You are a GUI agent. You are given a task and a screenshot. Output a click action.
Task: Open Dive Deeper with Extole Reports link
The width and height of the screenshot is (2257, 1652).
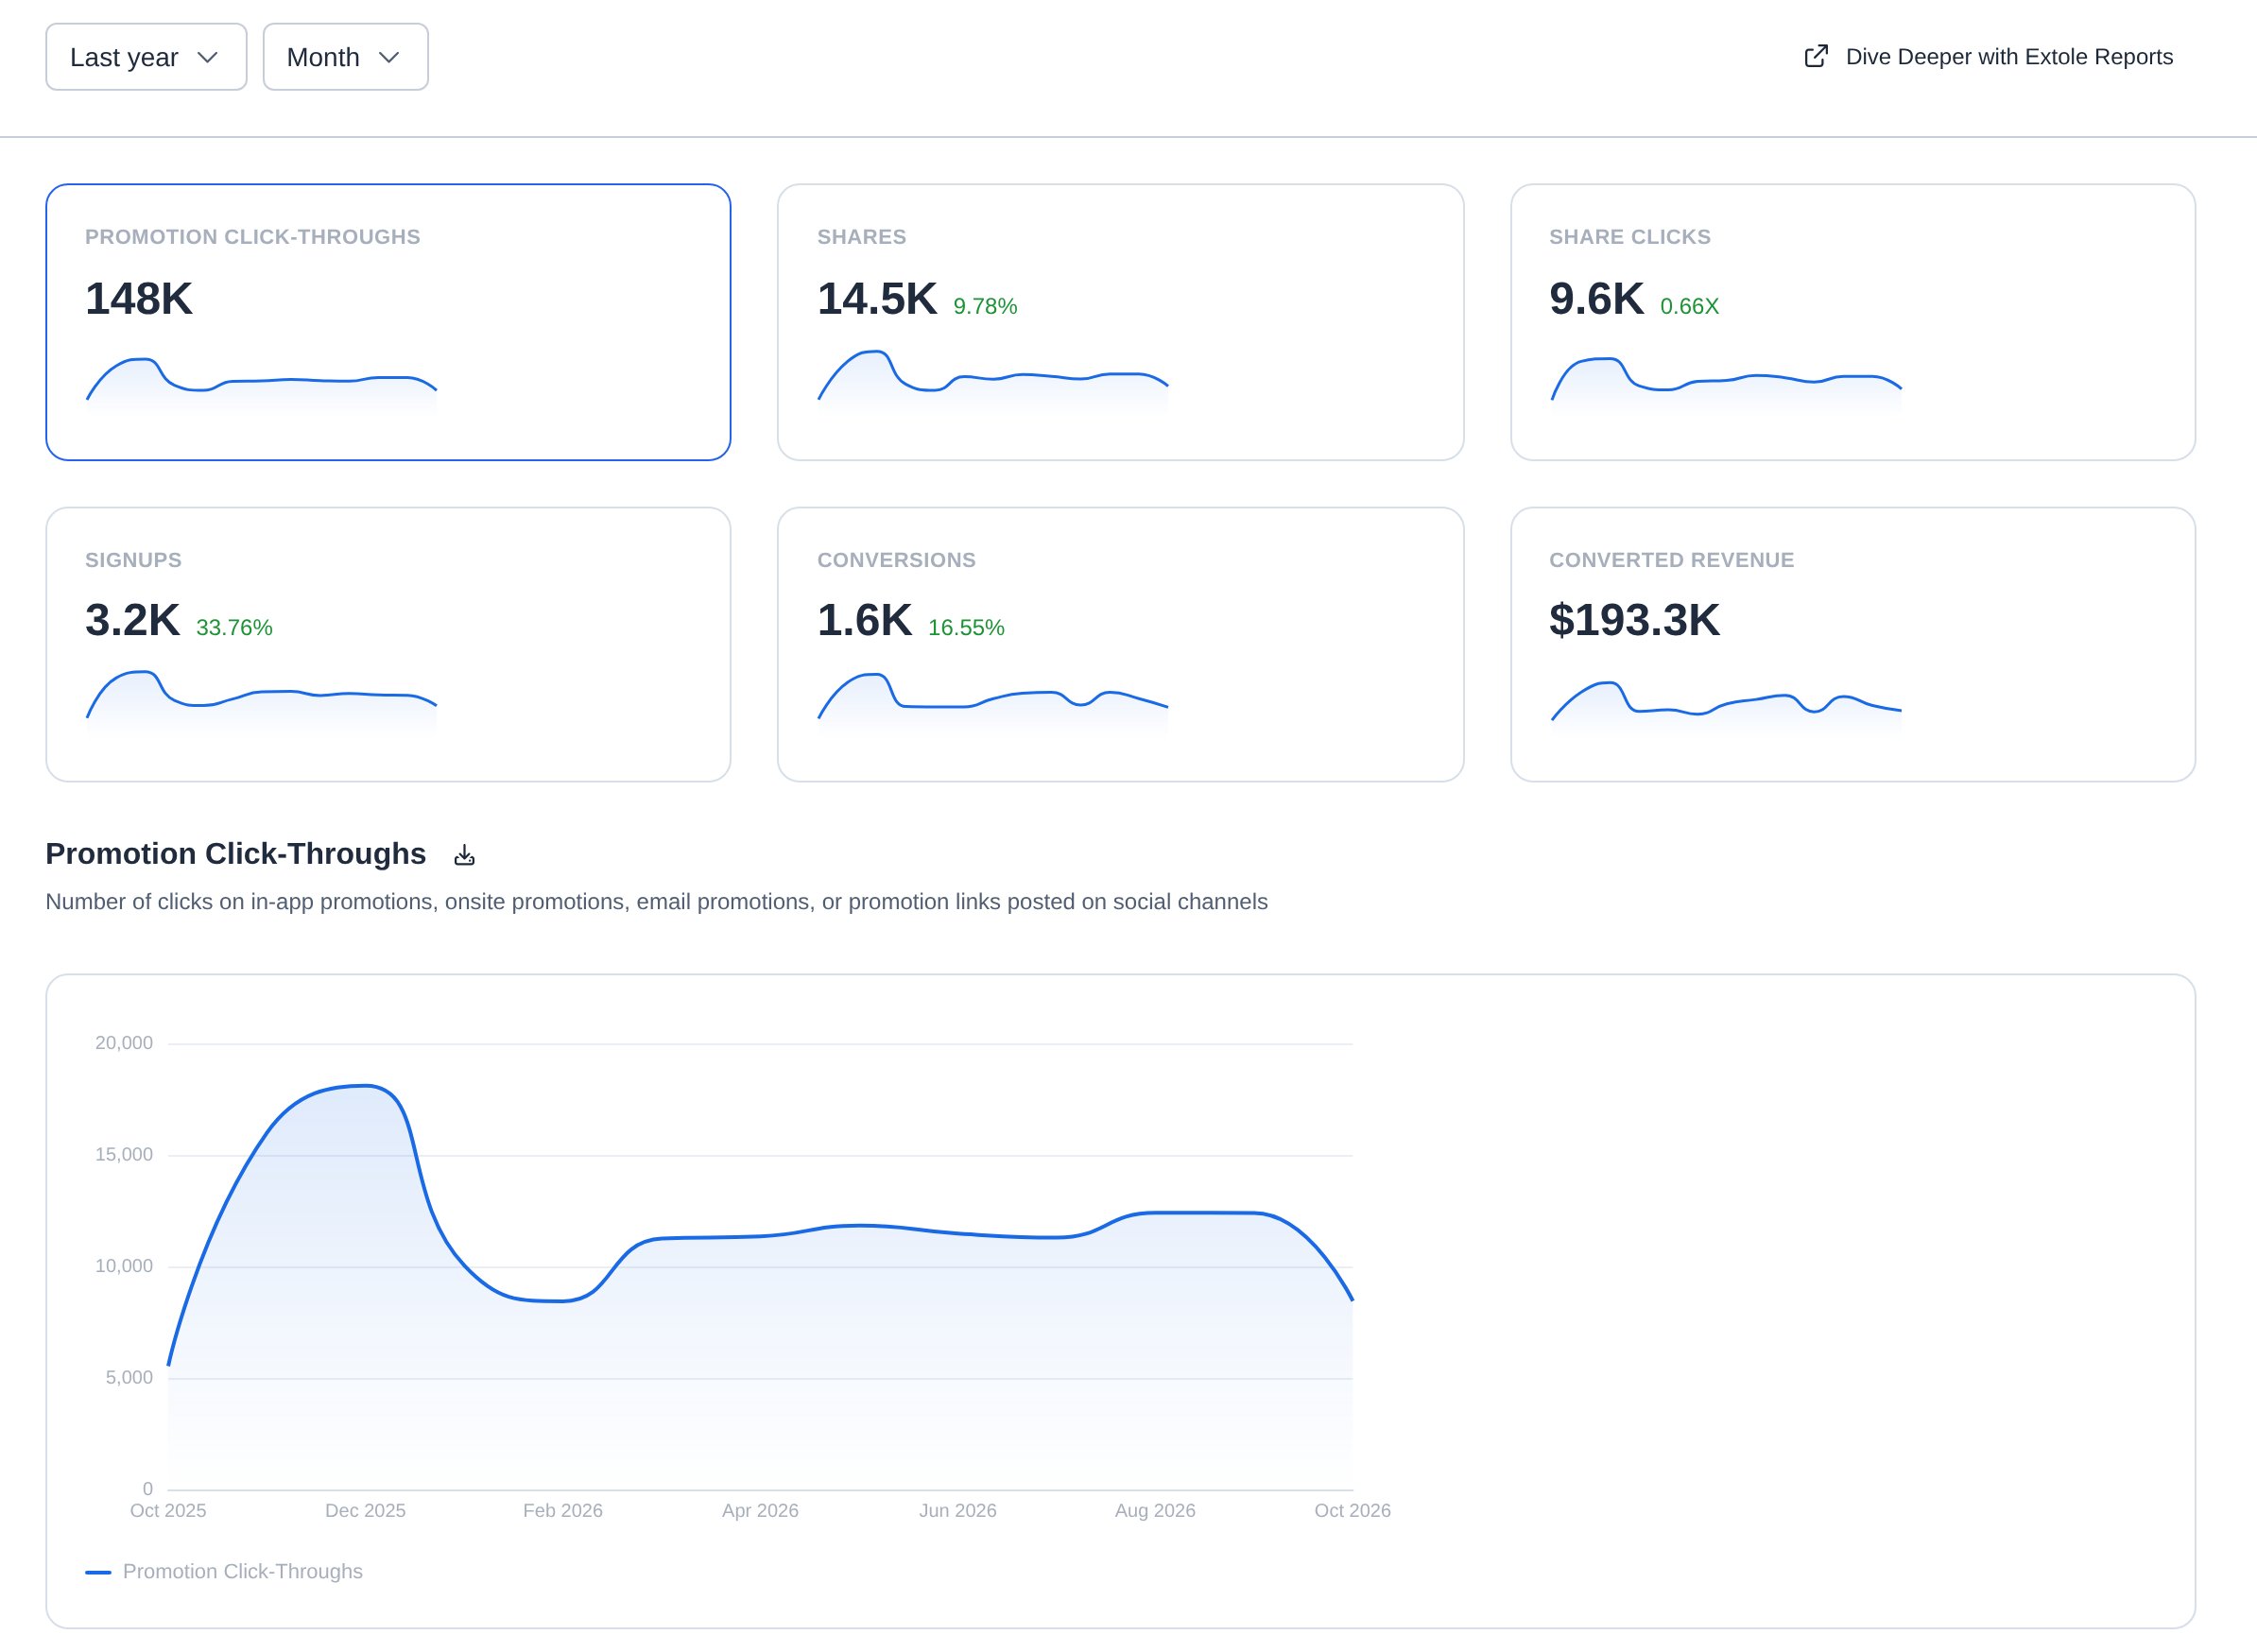(1988, 57)
